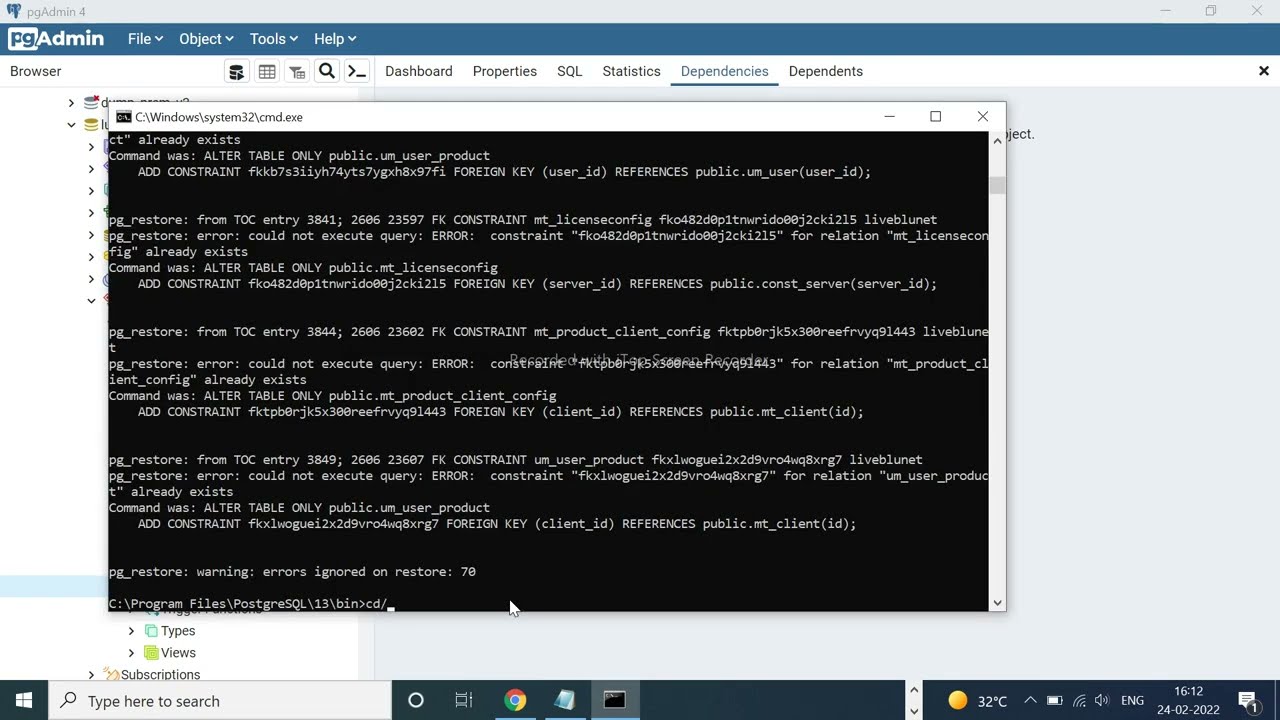The height and width of the screenshot is (720, 1280).
Task: Open the Query Tool icon in Browser toolbar
Action: click(x=237, y=72)
